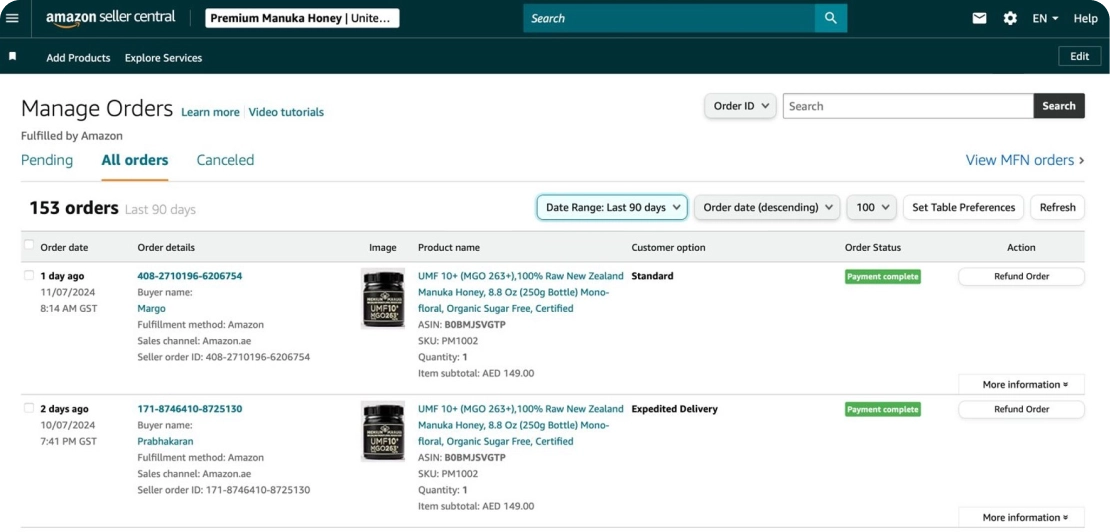
Task: Switch to the All orders tab
Action: pos(135,160)
